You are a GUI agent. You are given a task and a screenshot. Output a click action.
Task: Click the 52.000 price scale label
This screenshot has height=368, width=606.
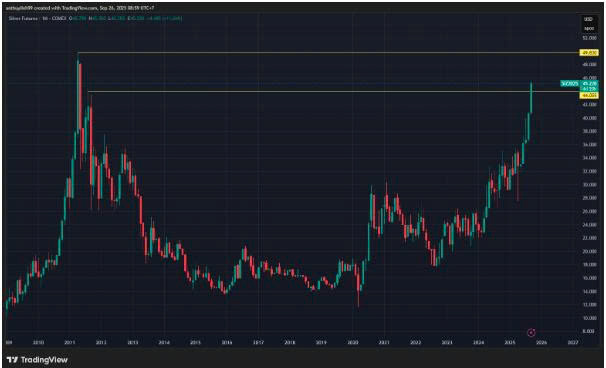pos(589,38)
